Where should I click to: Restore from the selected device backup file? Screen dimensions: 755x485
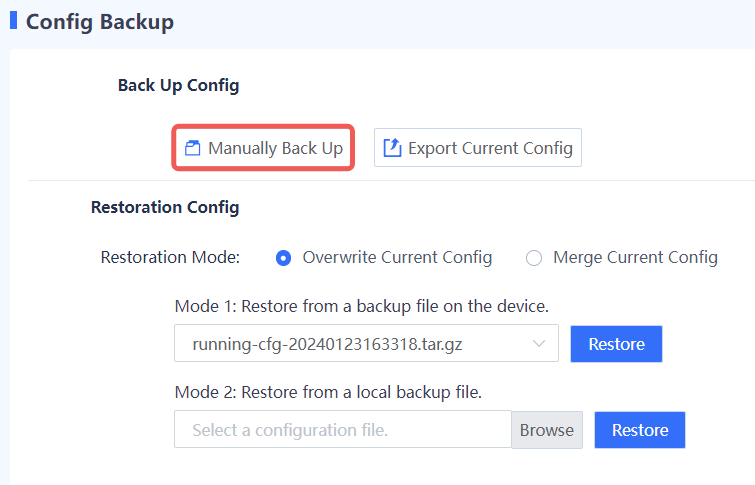point(616,344)
